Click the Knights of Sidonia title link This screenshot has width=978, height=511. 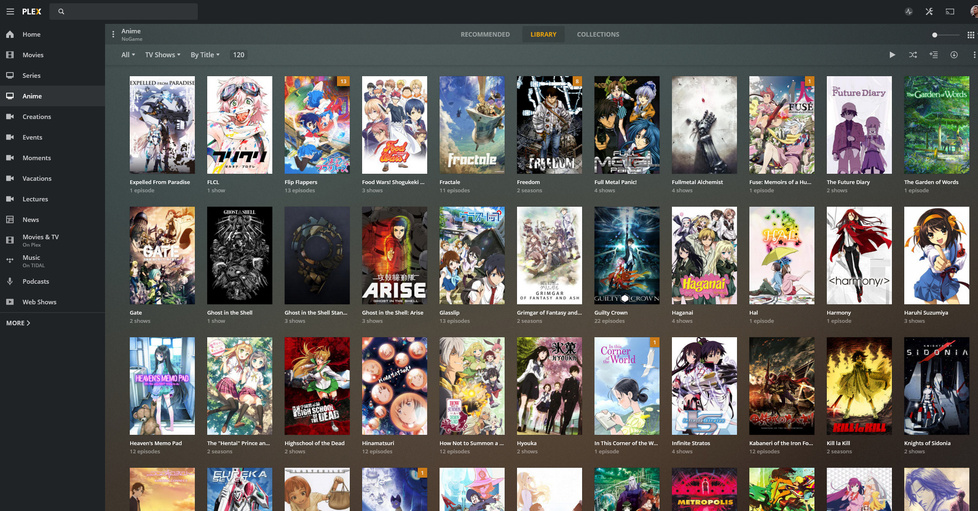click(x=927, y=443)
